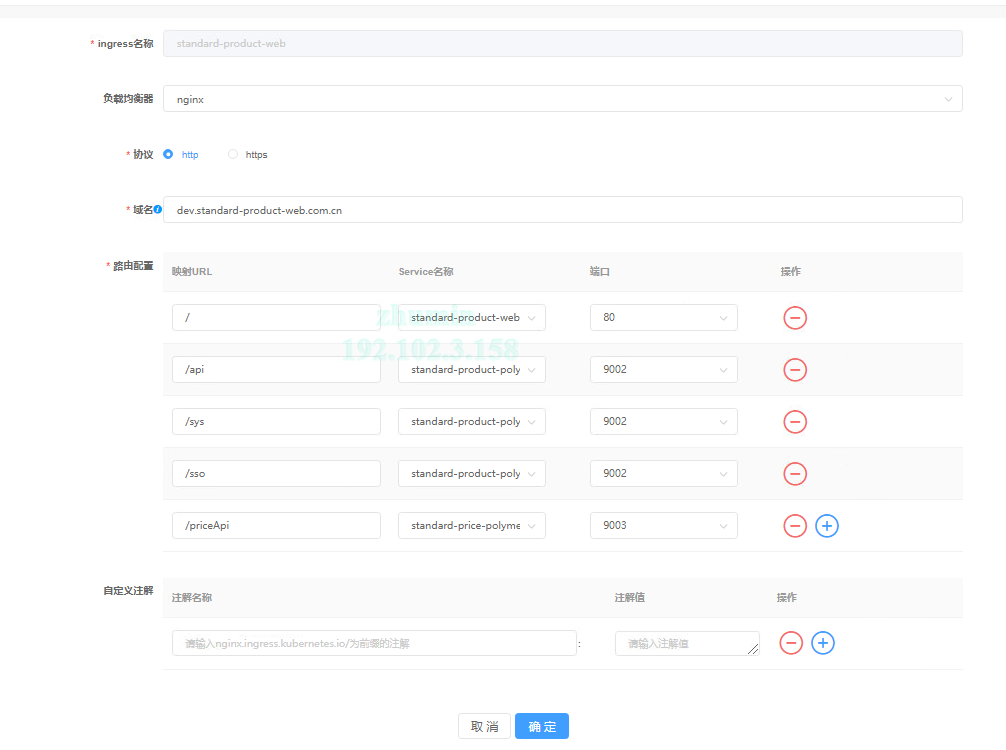
Task: Remove the /sso route row
Action: tap(794, 473)
